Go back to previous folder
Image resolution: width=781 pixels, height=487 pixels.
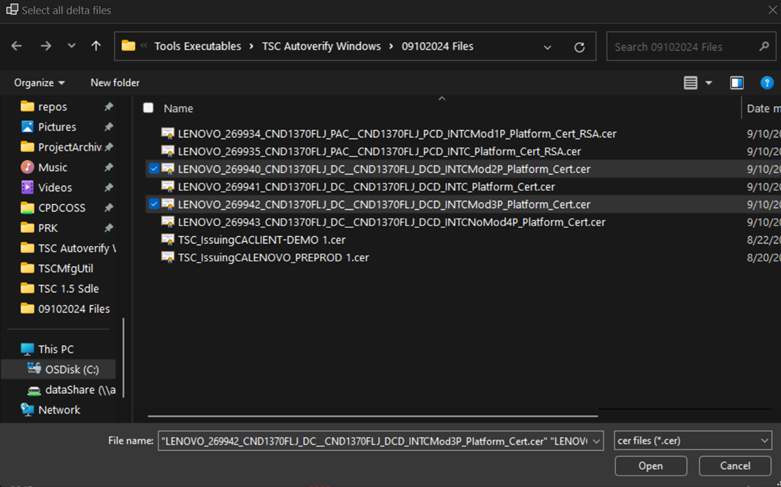[x=16, y=46]
